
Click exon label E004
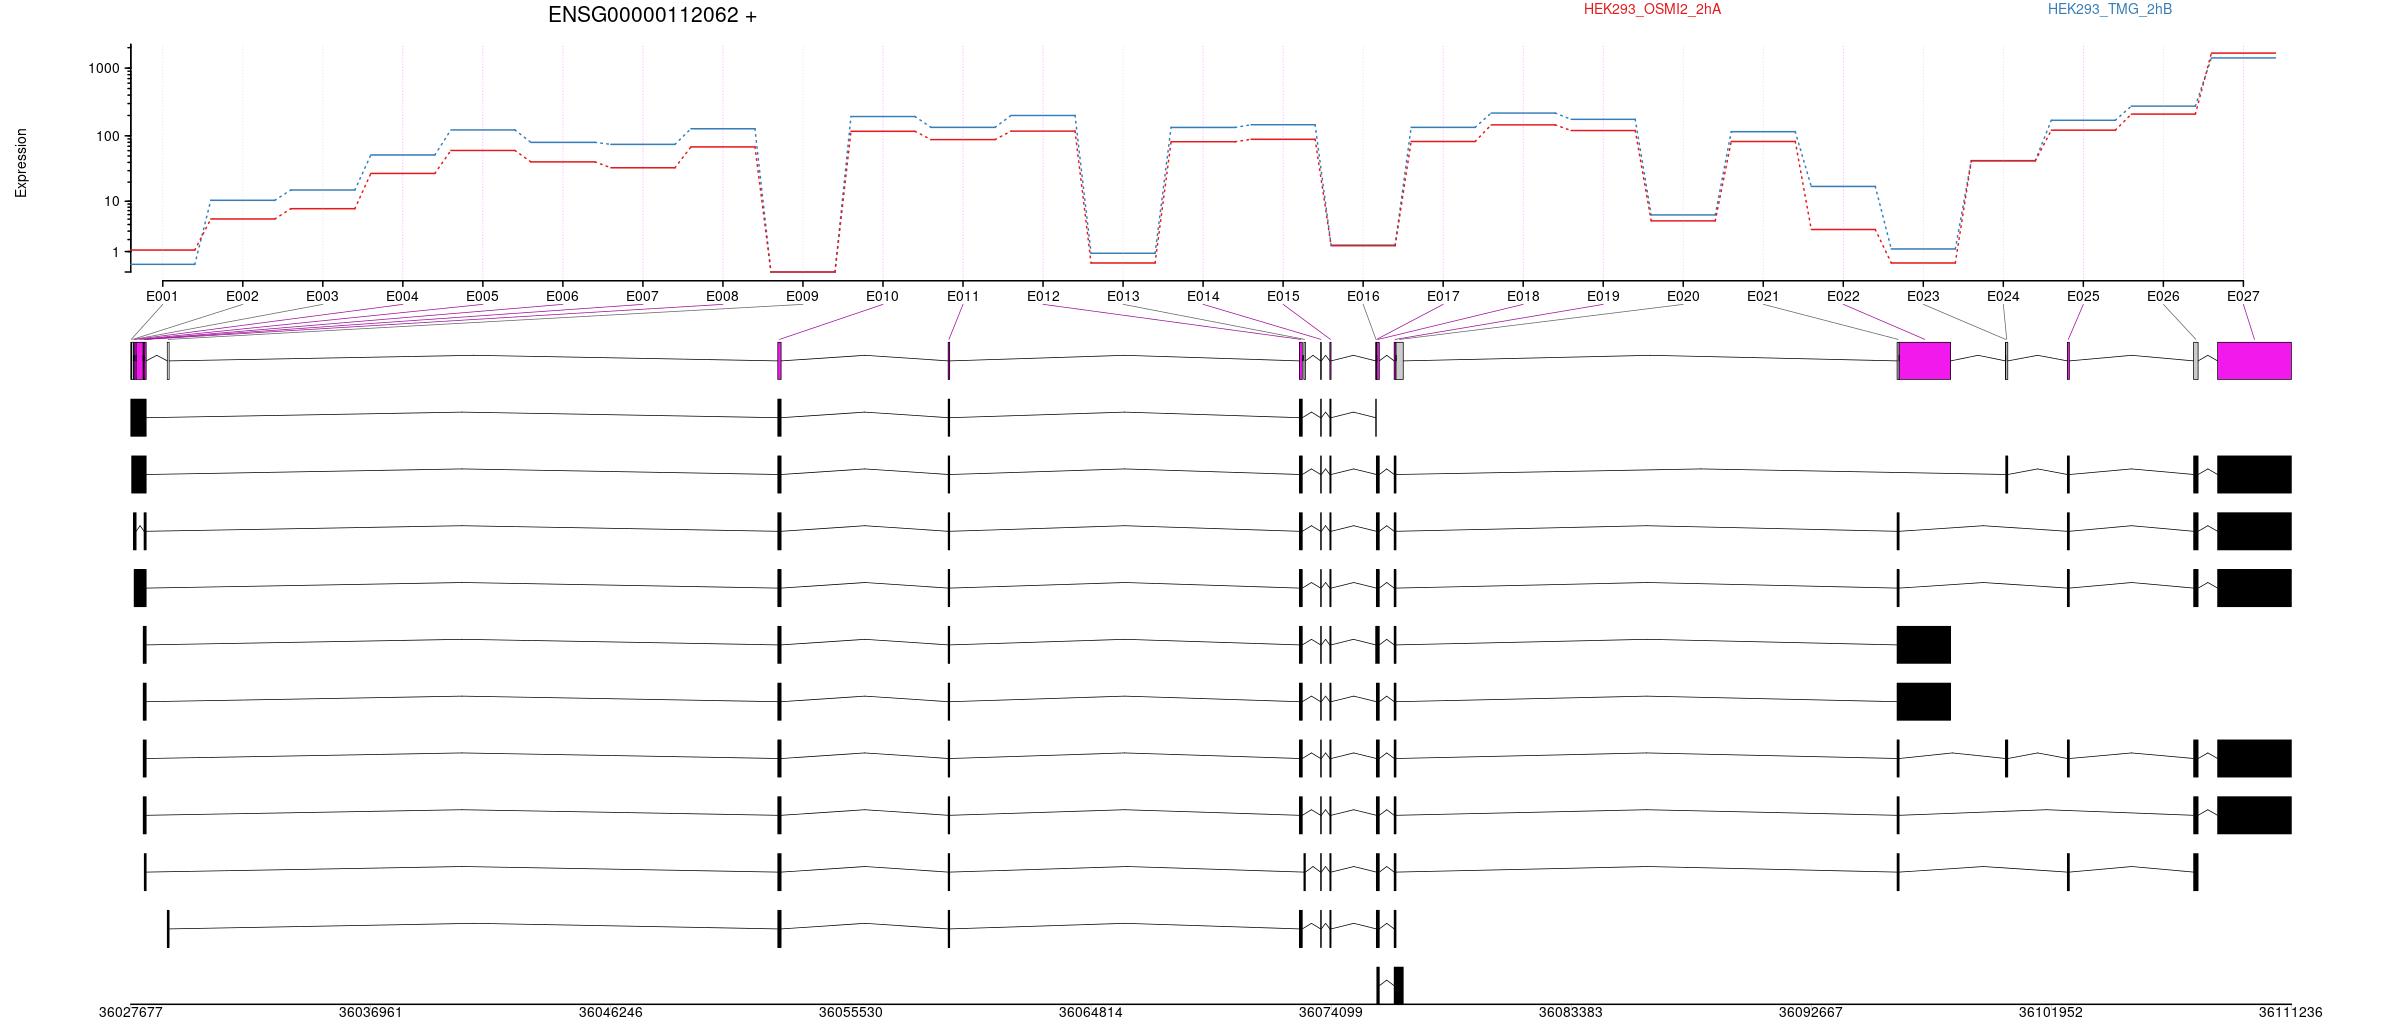click(x=402, y=296)
